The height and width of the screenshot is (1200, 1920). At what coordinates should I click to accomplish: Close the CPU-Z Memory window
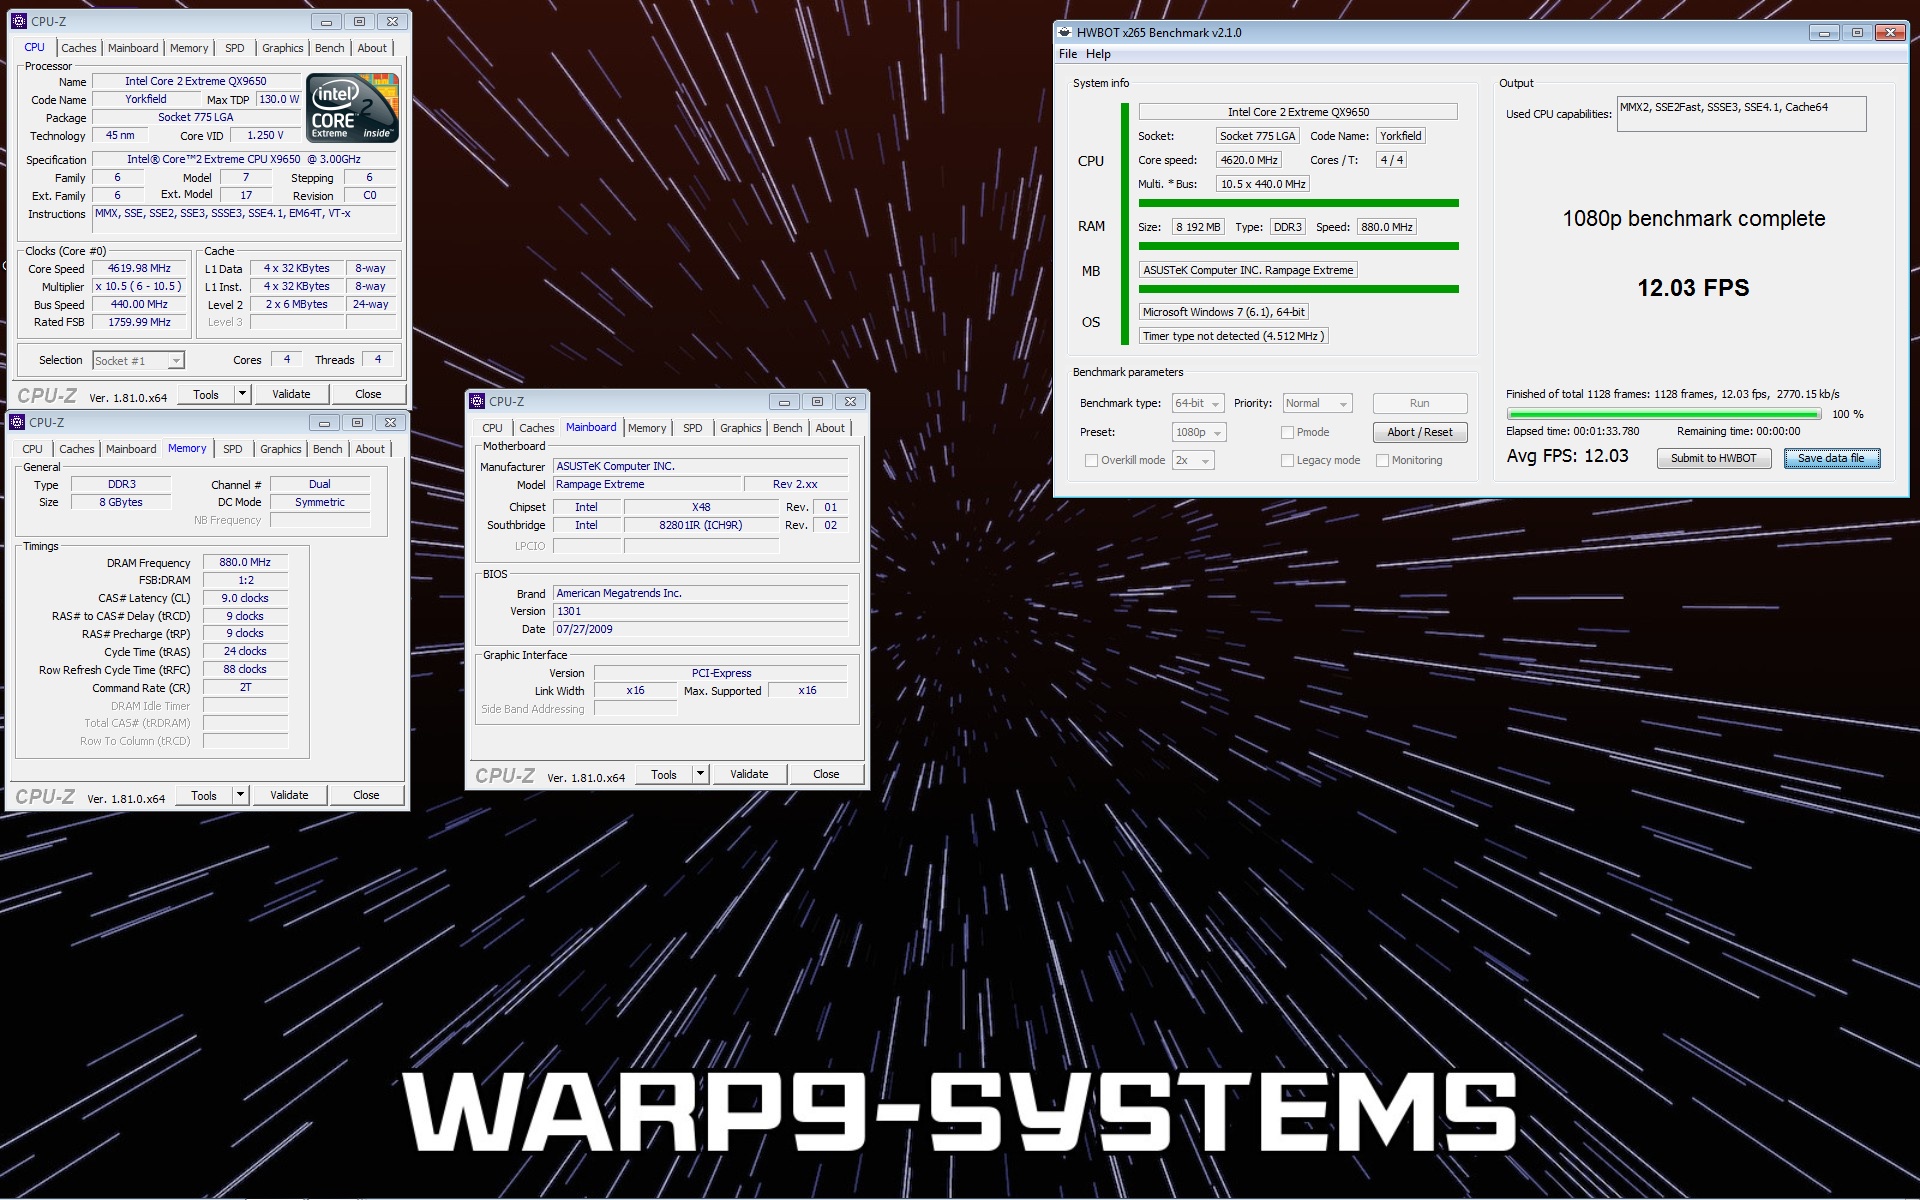[x=391, y=423]
